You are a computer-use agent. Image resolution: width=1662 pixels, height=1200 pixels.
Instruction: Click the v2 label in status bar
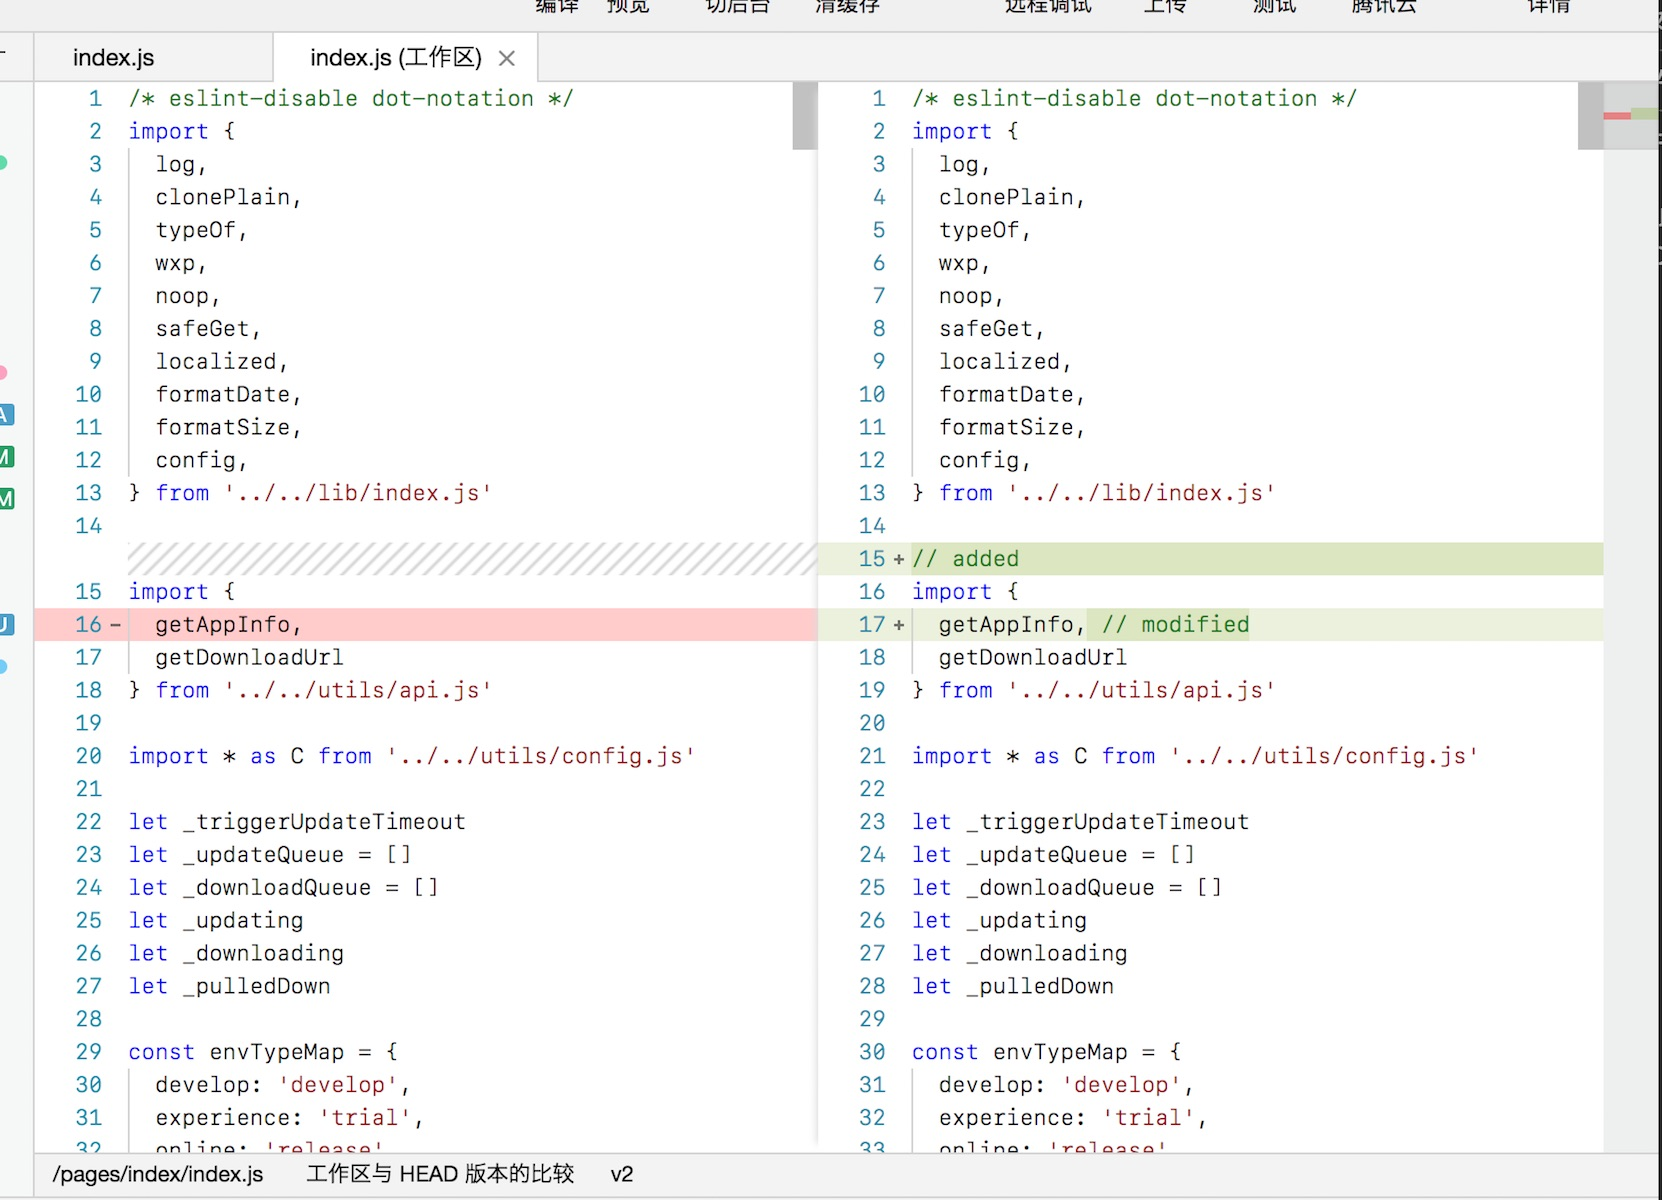coord(621,1174)
